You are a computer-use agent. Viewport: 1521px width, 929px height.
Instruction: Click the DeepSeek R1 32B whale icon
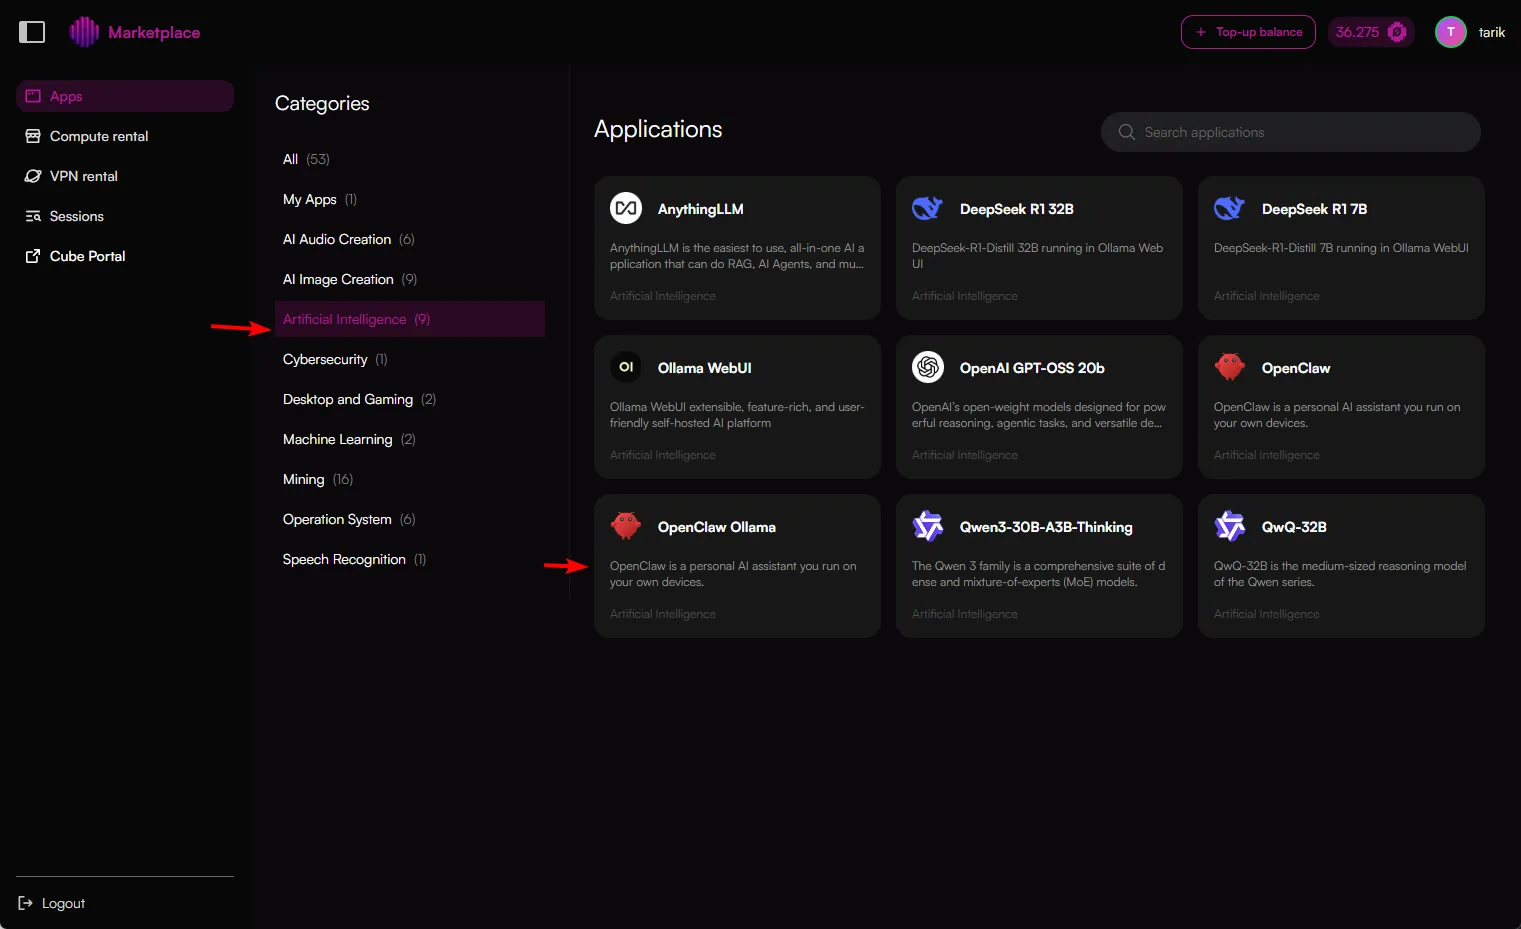[x=928, y=208]
